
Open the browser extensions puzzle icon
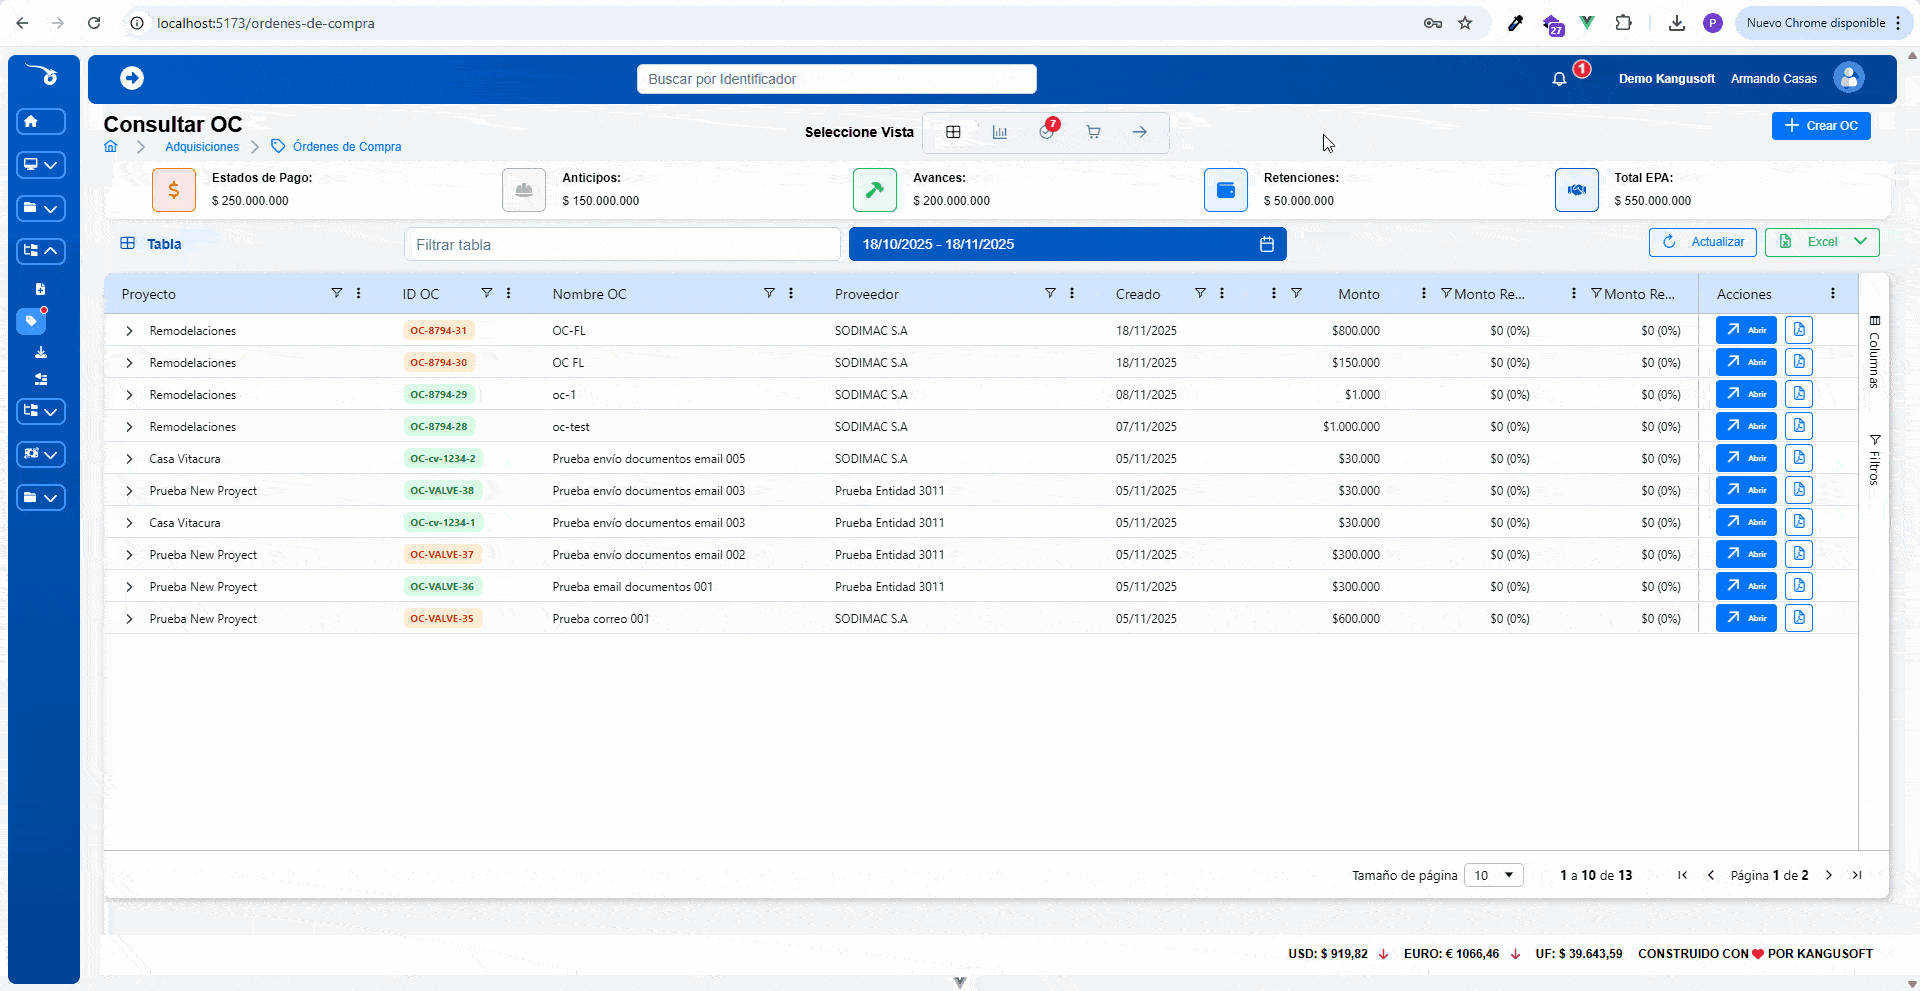(x=1624, y=22)
